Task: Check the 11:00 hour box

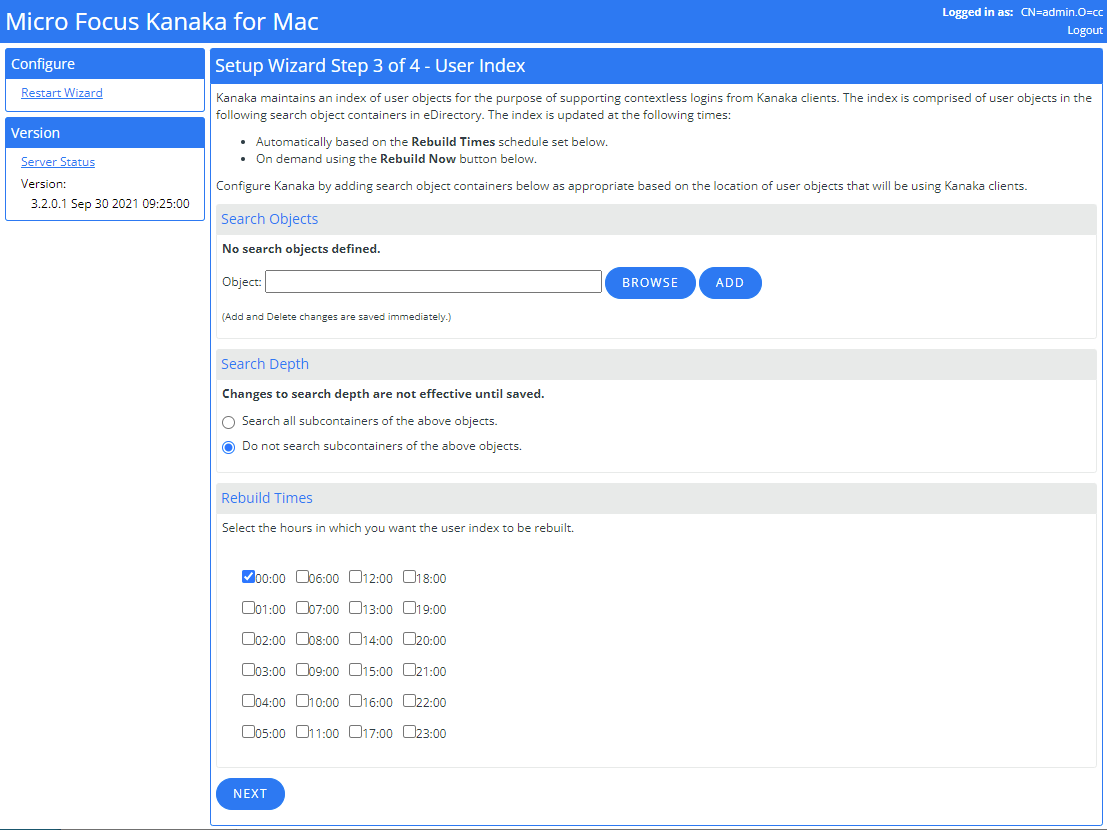Action: (x=302, y=732)
